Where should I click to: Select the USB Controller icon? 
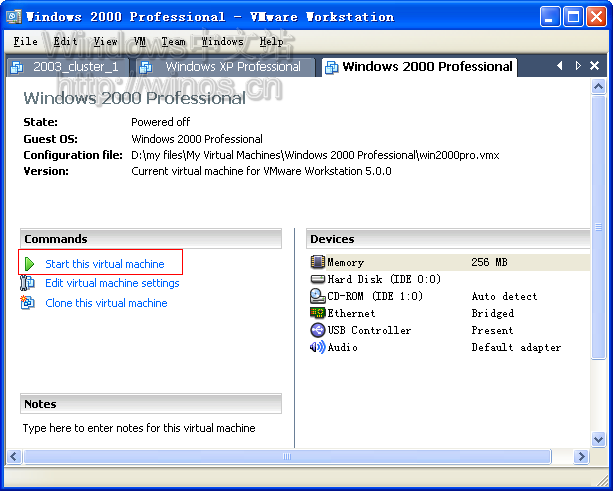tap(317, 330)
